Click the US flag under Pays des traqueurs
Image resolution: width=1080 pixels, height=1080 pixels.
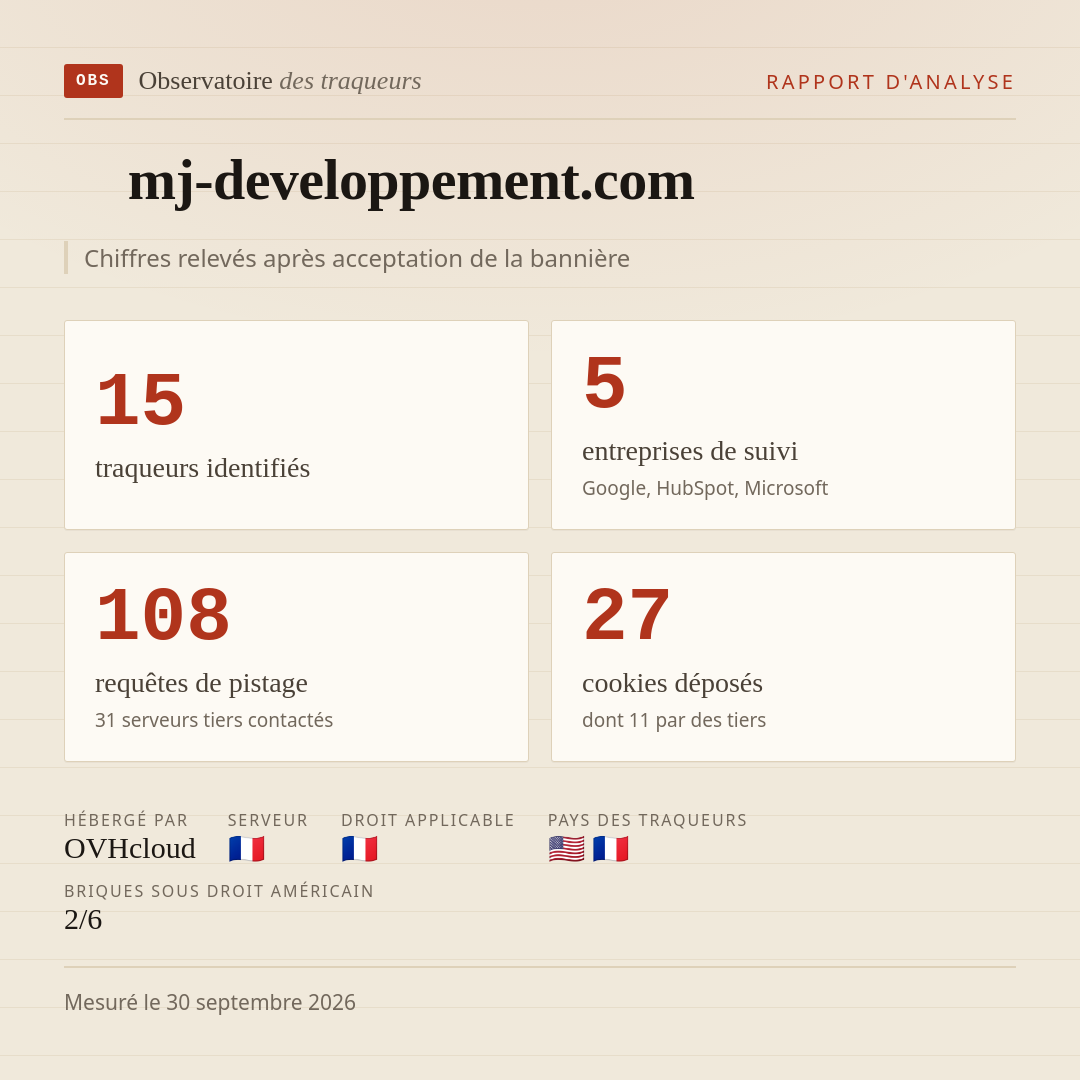click(566, 849)
